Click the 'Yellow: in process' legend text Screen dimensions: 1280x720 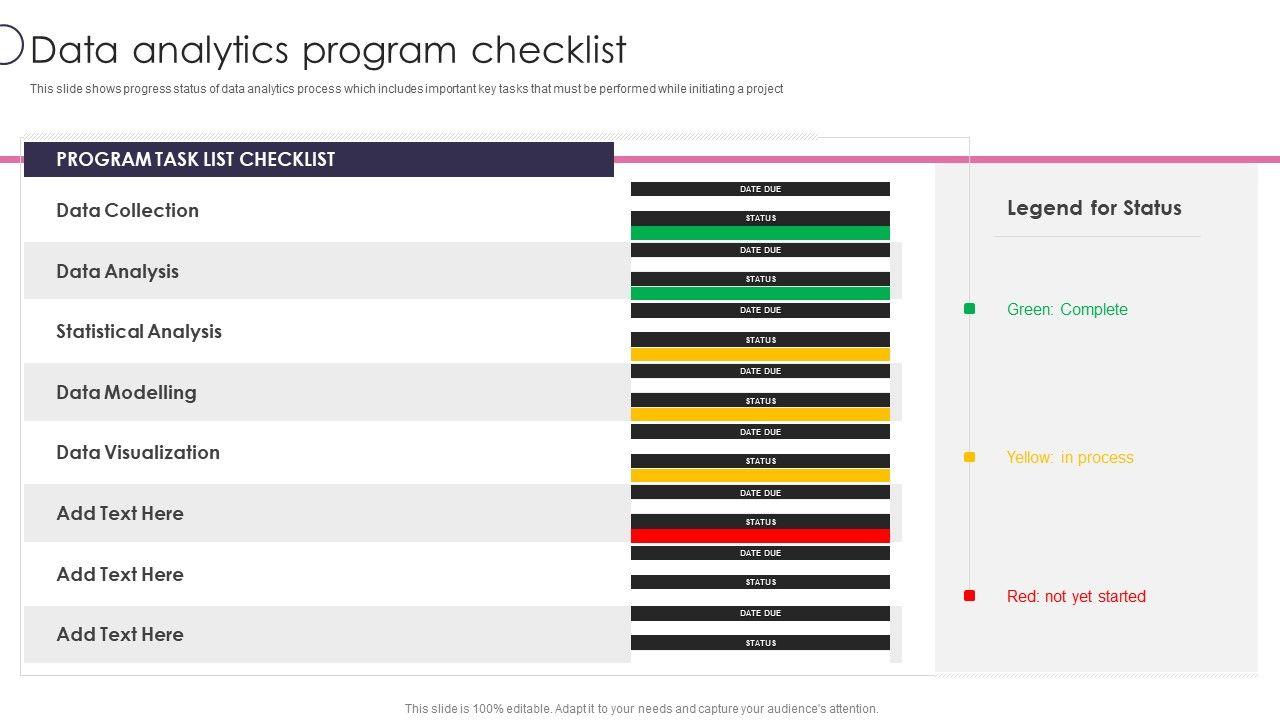point(1070,458)
